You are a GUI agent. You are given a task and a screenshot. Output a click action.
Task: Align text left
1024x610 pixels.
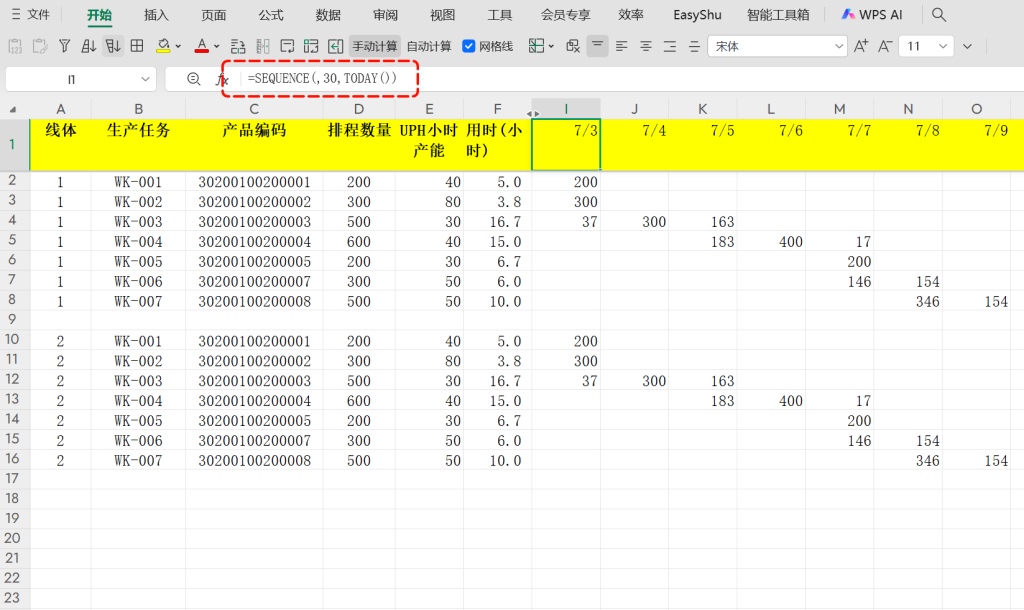tap(621, 46)
